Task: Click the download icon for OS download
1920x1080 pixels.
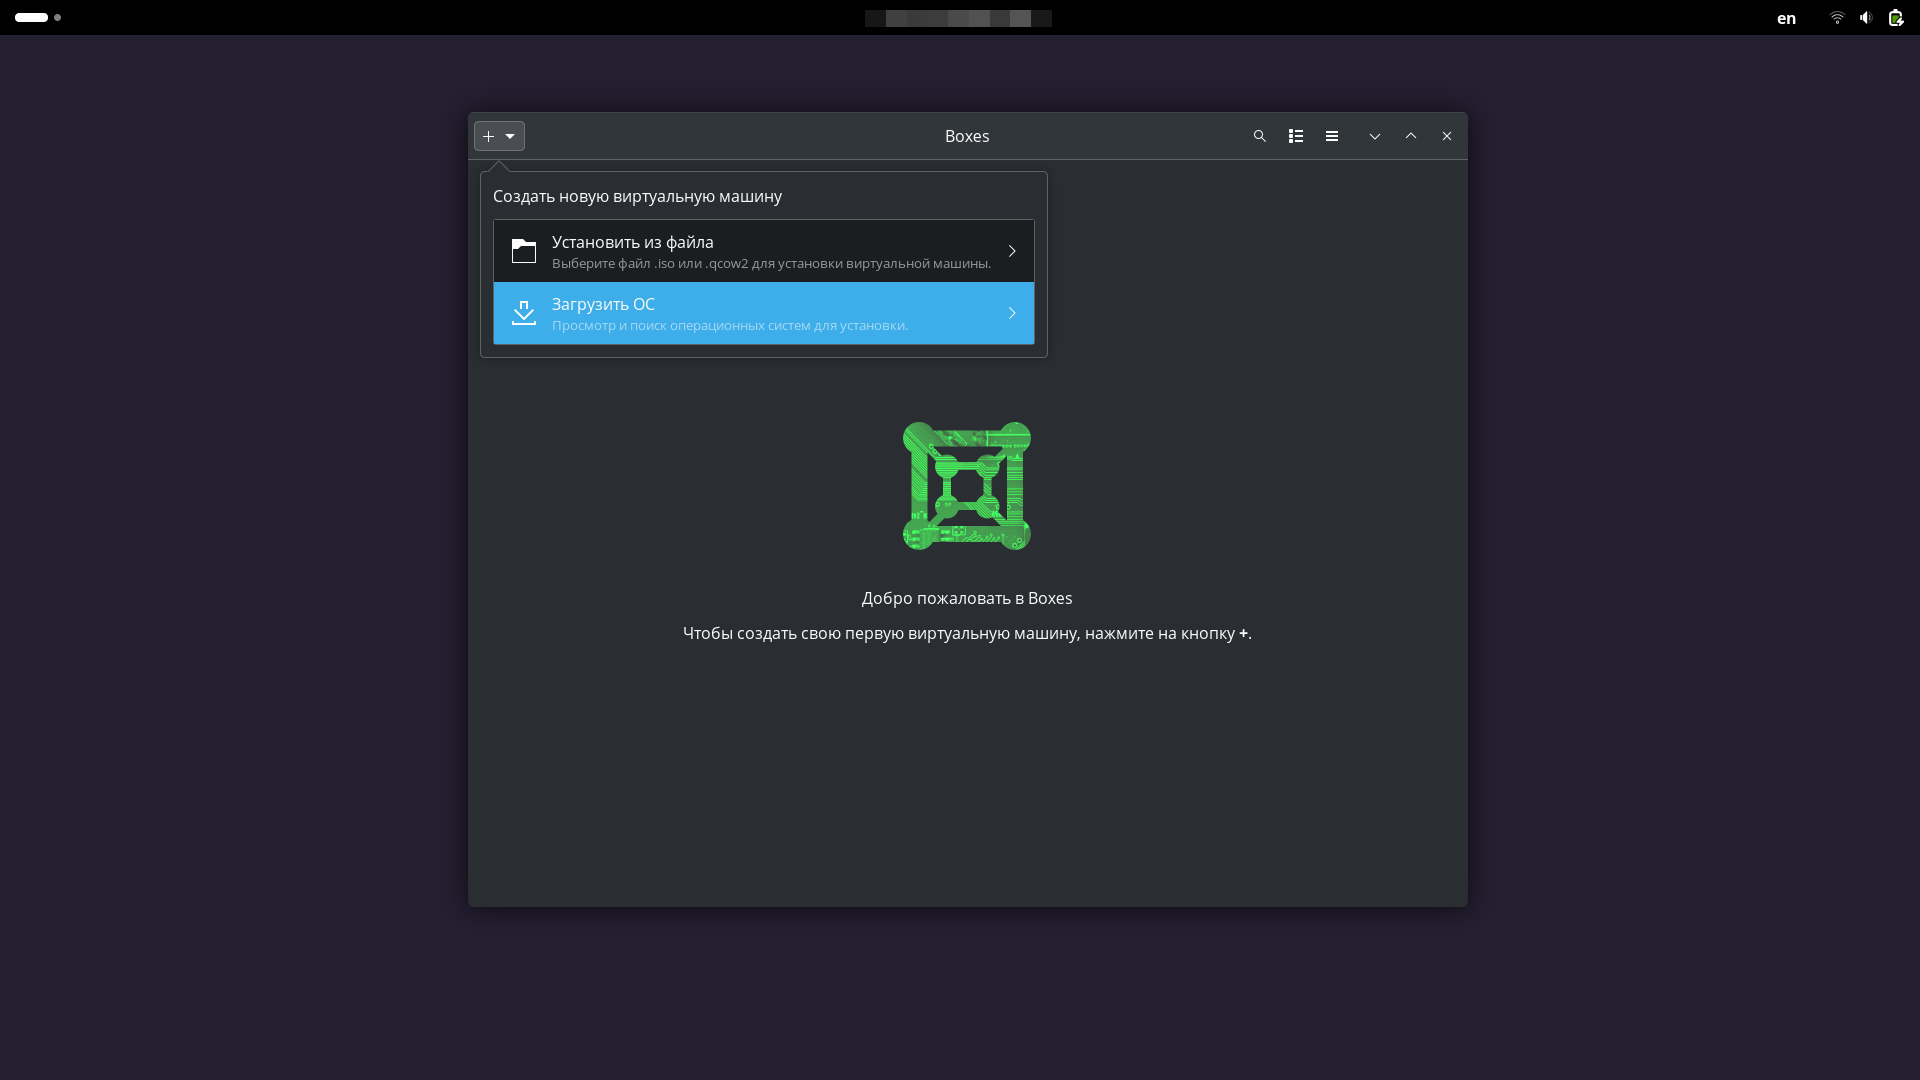Action: (x=524, y=313)
